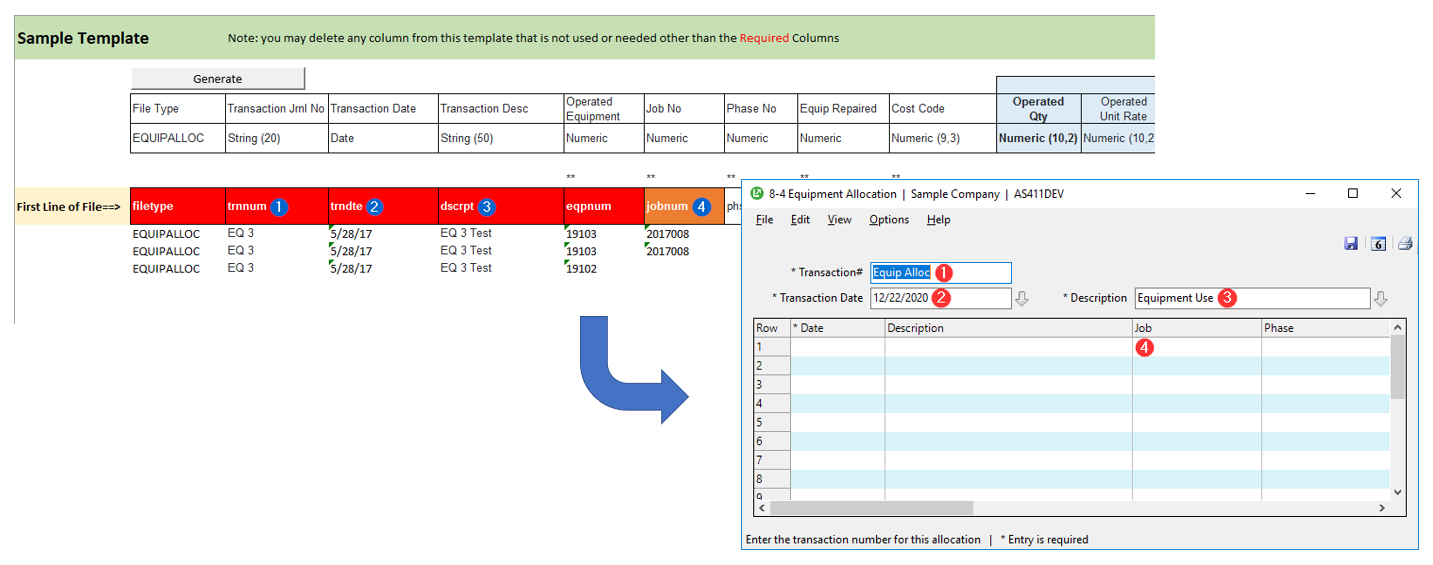Image resolution: width=1433 pixels, height=565 pixels.
Task: Click grid vertical scrollbar down arrow
Action: tap(1397, 492)
